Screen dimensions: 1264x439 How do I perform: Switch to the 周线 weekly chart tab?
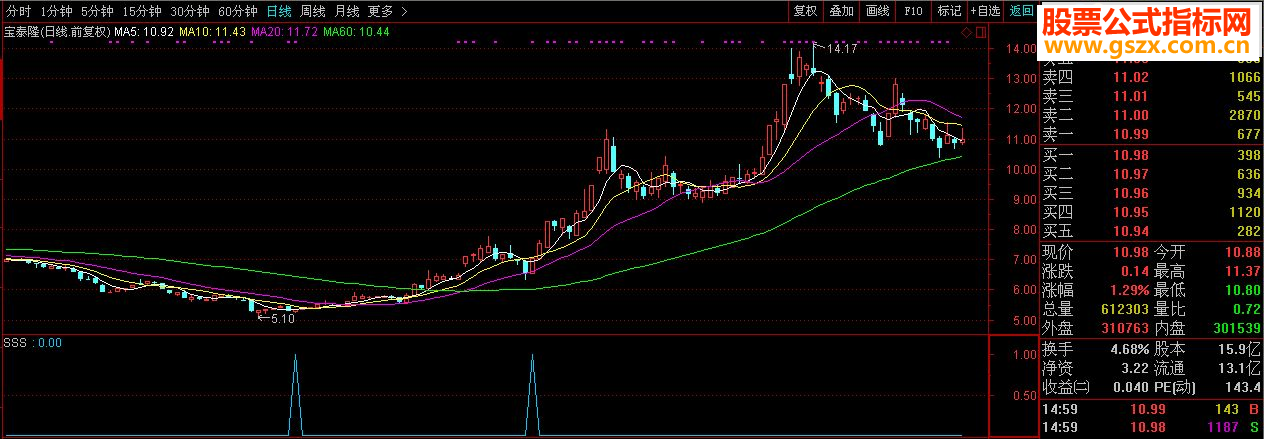pyautogui.click(x=313, y=11)
